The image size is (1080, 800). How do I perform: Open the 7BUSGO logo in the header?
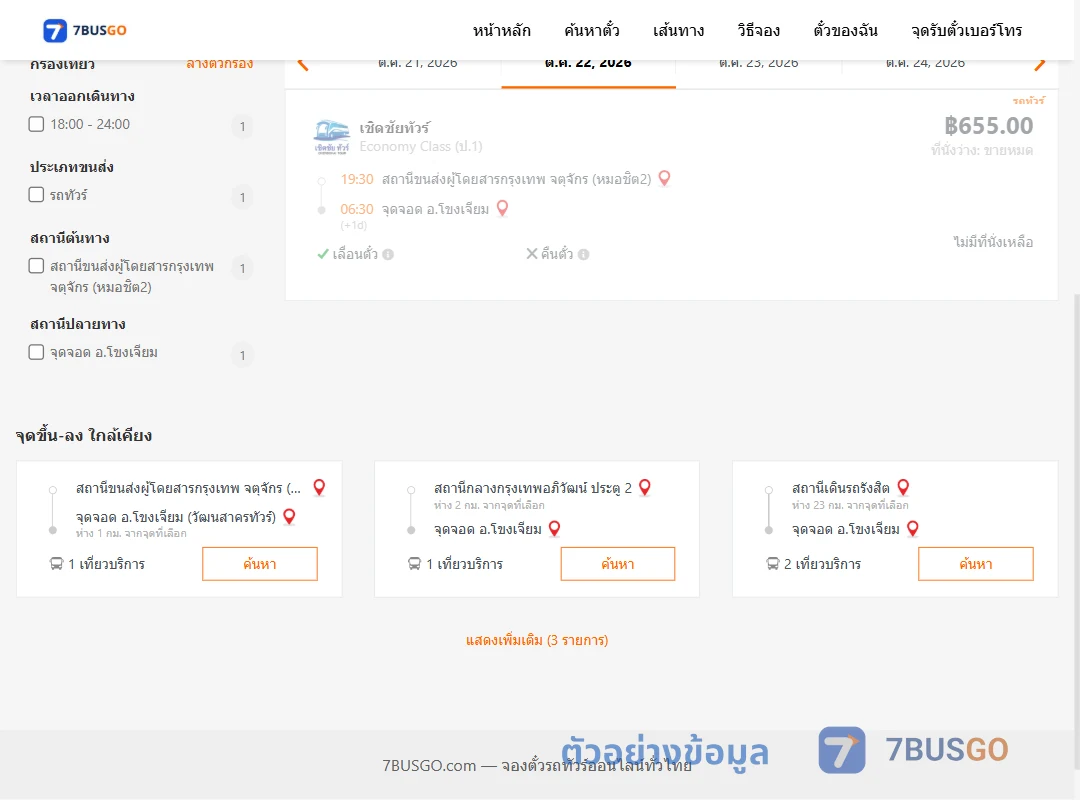[x=85, y=30]
